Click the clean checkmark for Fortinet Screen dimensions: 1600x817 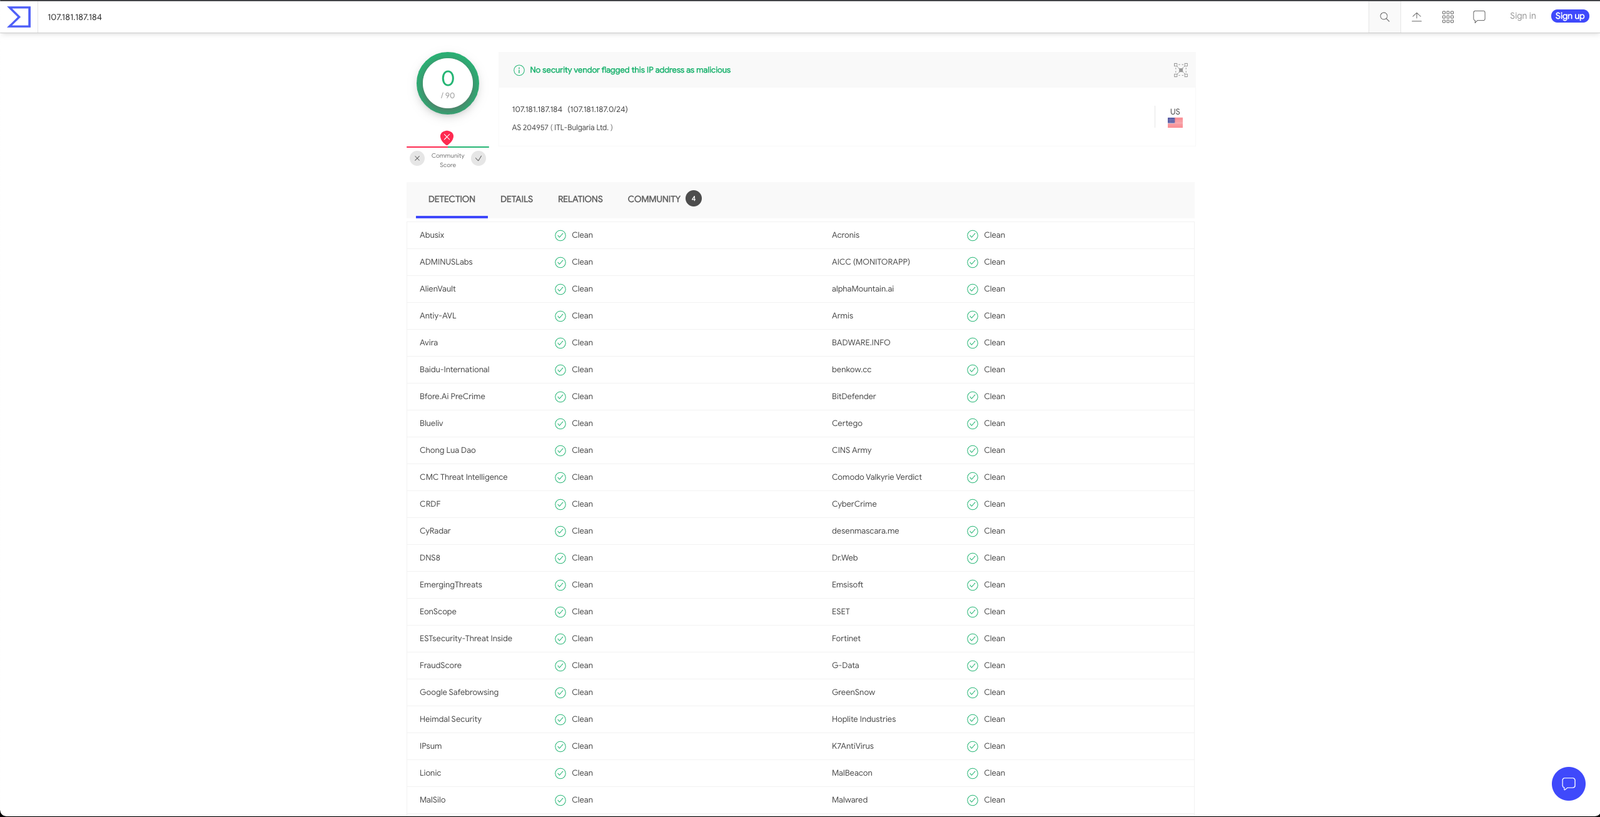pos(972,639)
